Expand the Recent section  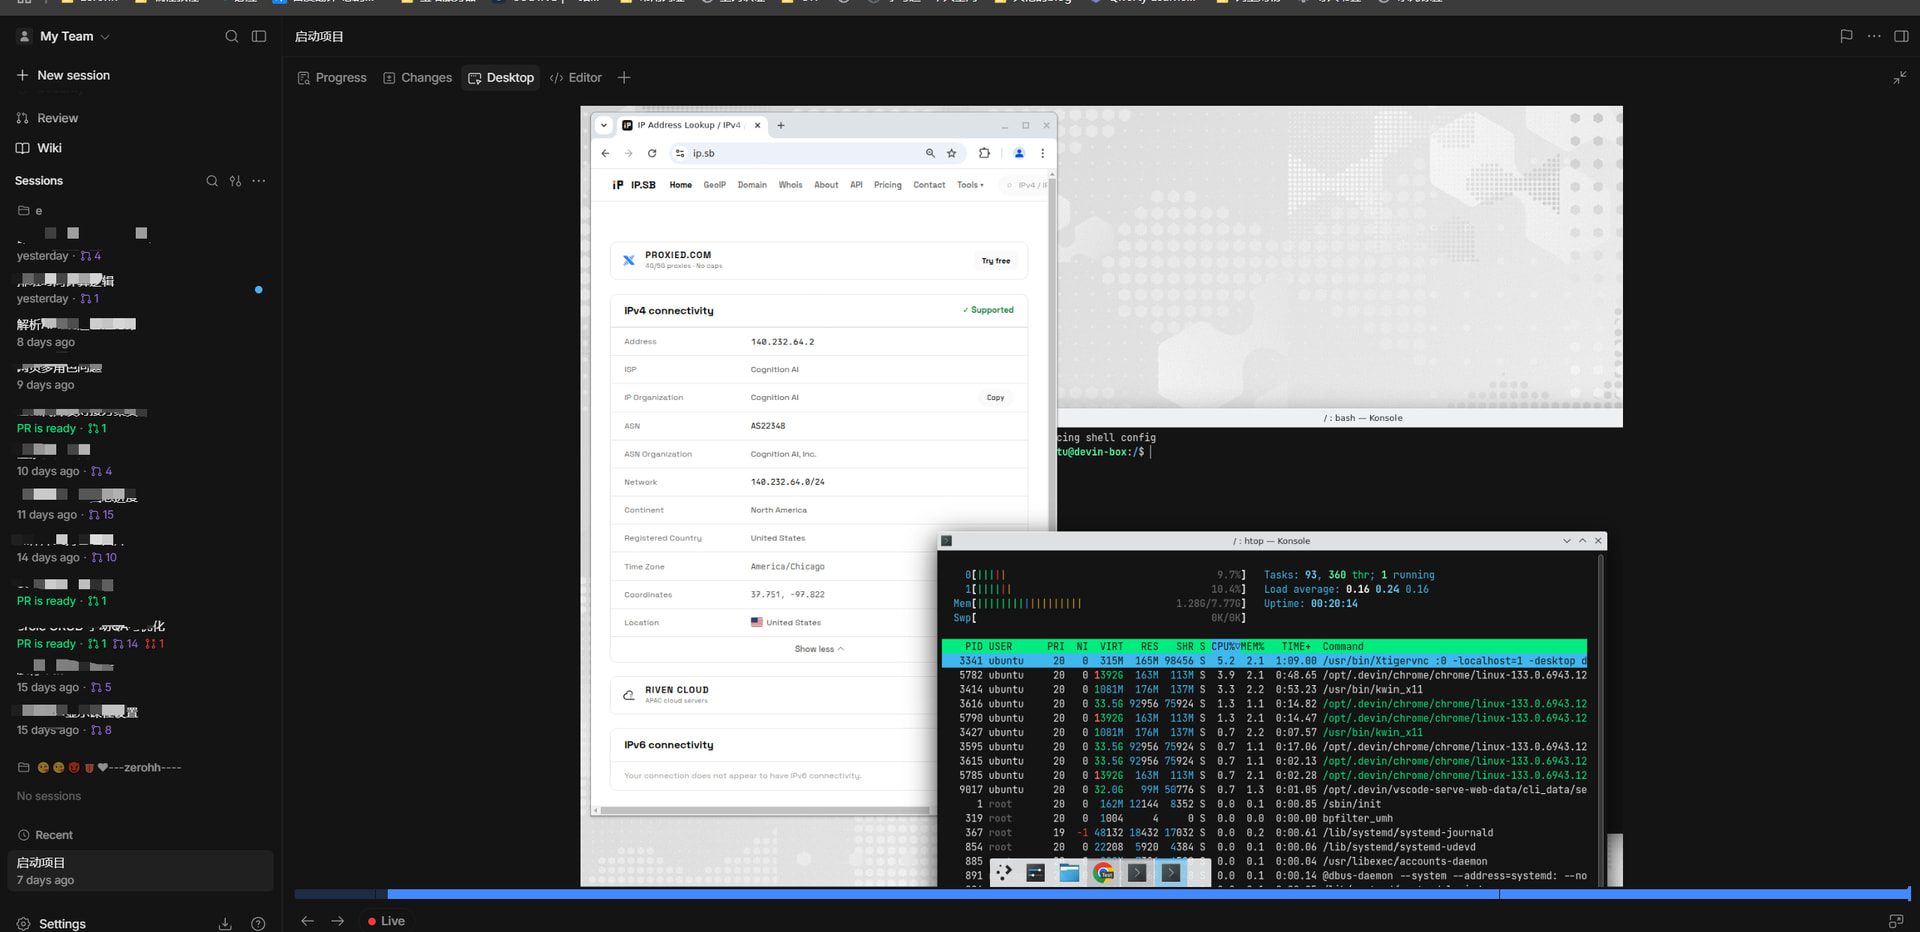45,835
